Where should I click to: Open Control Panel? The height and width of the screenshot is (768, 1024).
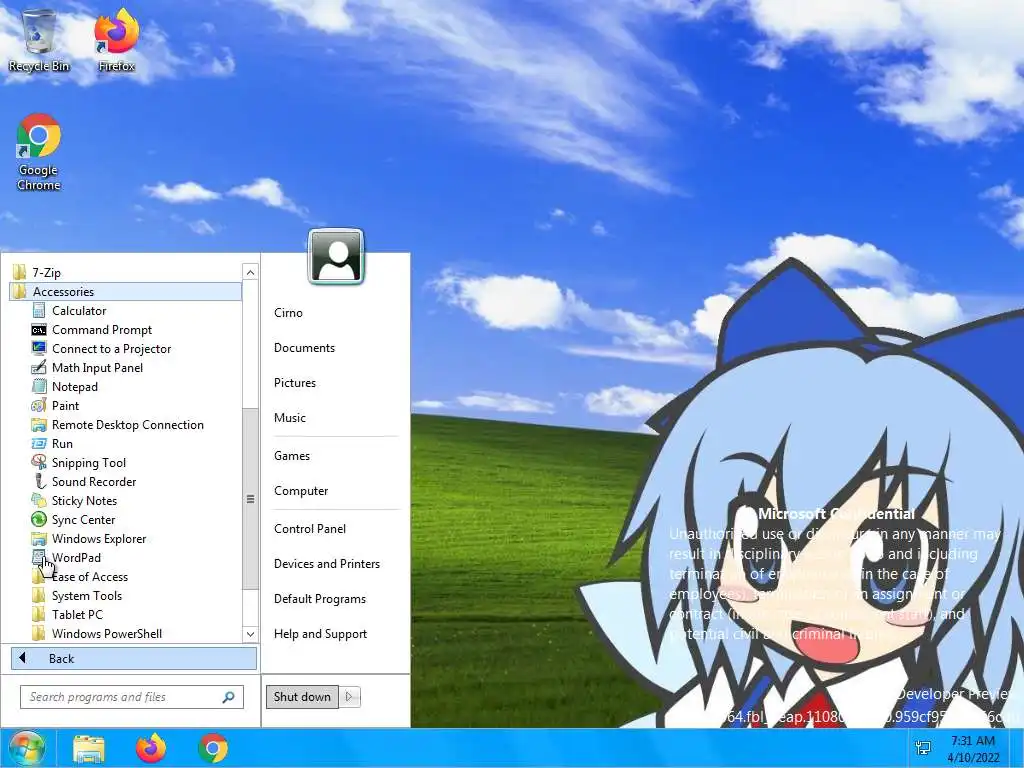click(310, 529)
